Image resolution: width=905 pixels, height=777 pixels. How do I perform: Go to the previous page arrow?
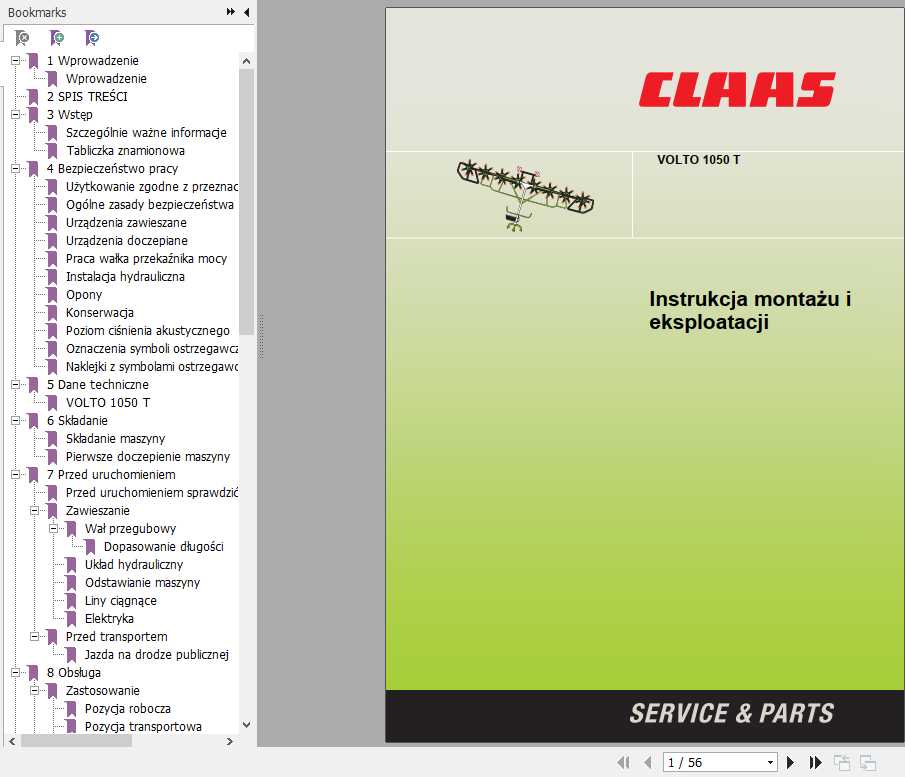(x=648, y=763)
